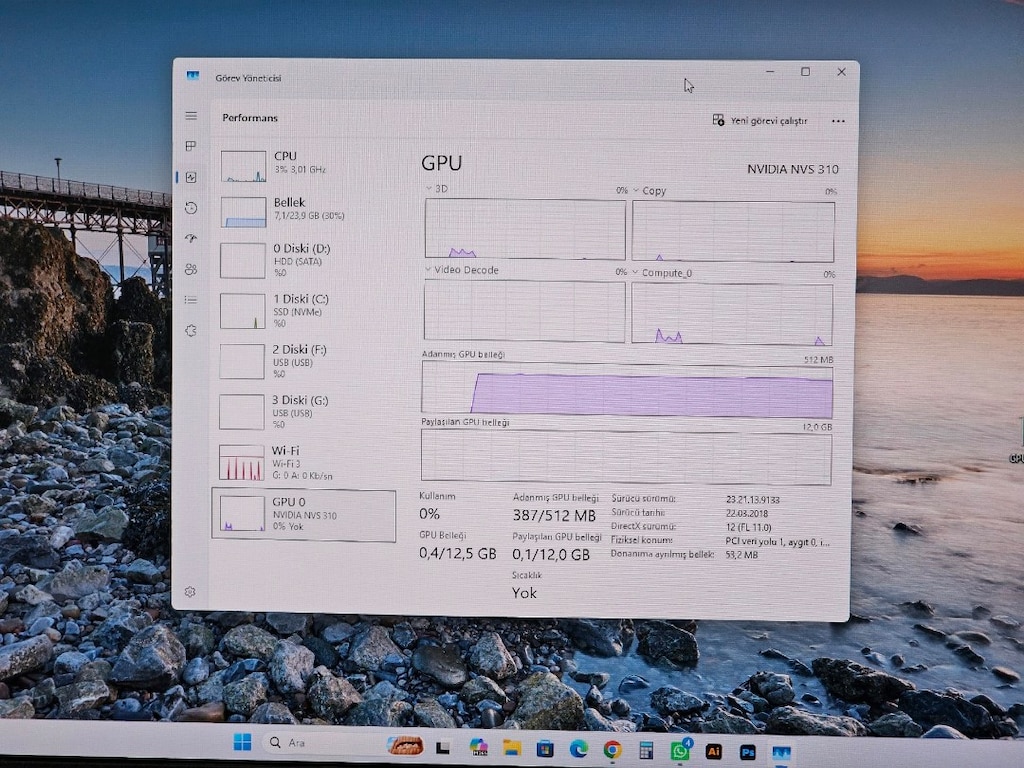
Task: Click the Task Manager title bar app icon
Action: (x=193, y=76)
